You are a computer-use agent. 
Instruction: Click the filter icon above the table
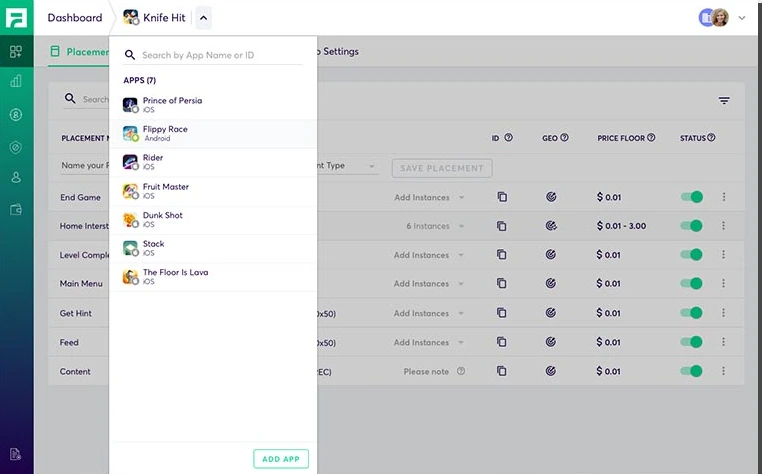click(724, 101)
